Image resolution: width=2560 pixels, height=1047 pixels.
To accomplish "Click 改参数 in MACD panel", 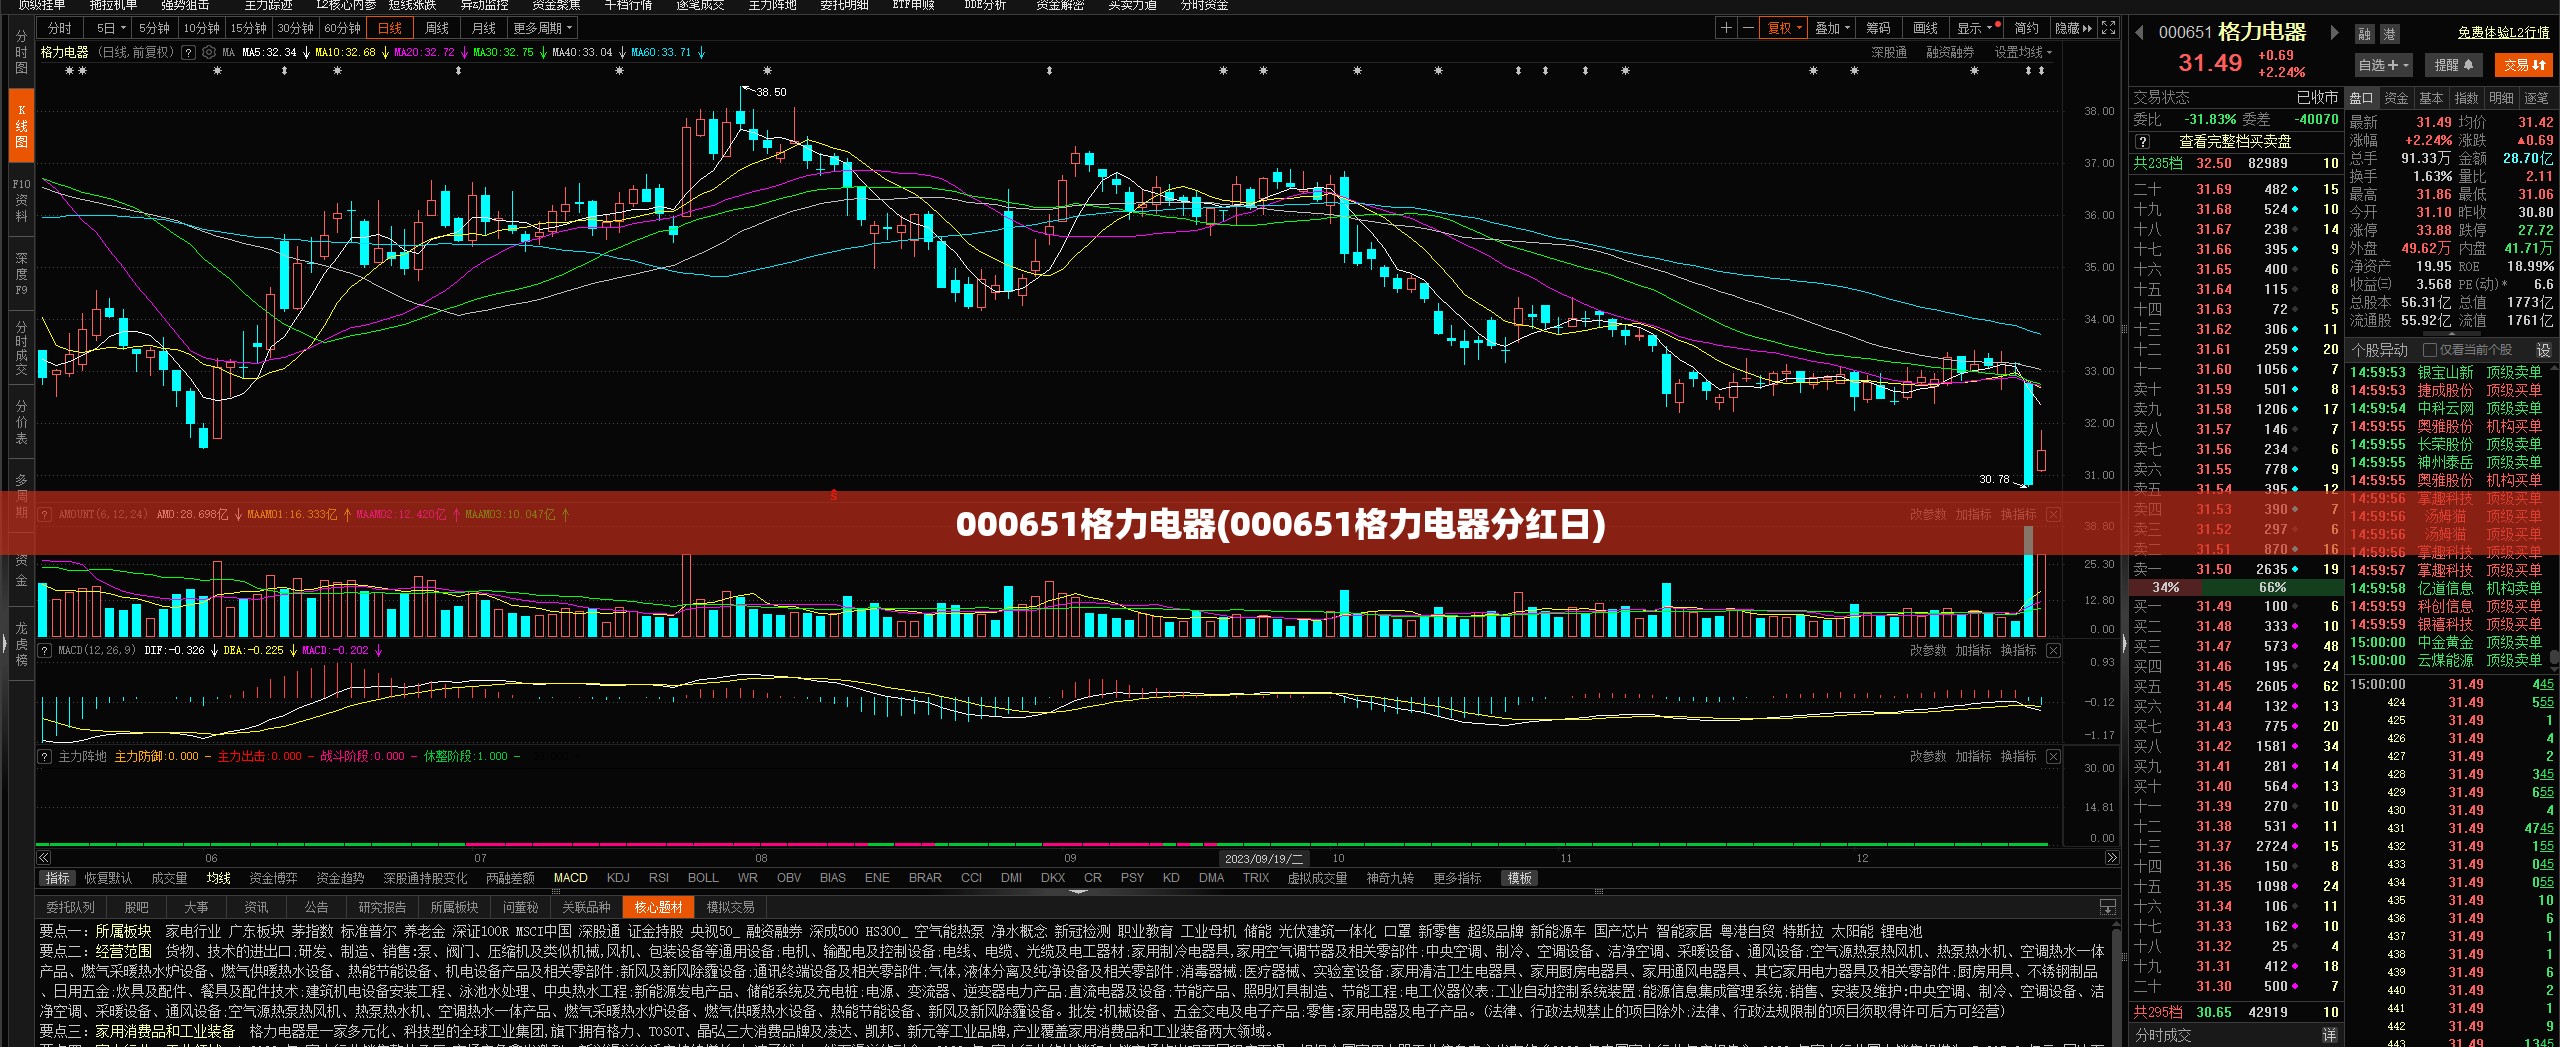I will coord(1927,650).
